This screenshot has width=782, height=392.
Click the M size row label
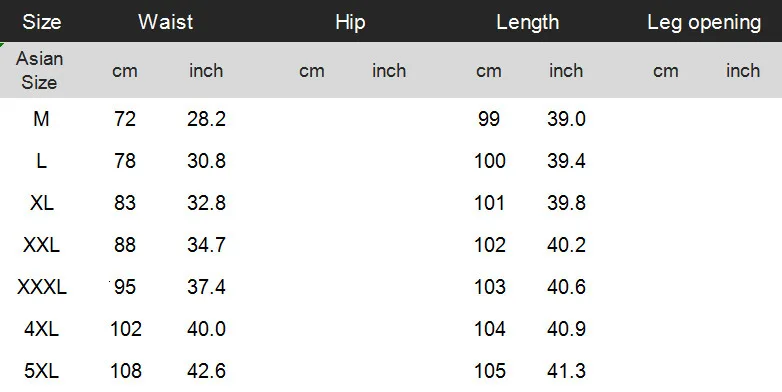coord(41,119)
